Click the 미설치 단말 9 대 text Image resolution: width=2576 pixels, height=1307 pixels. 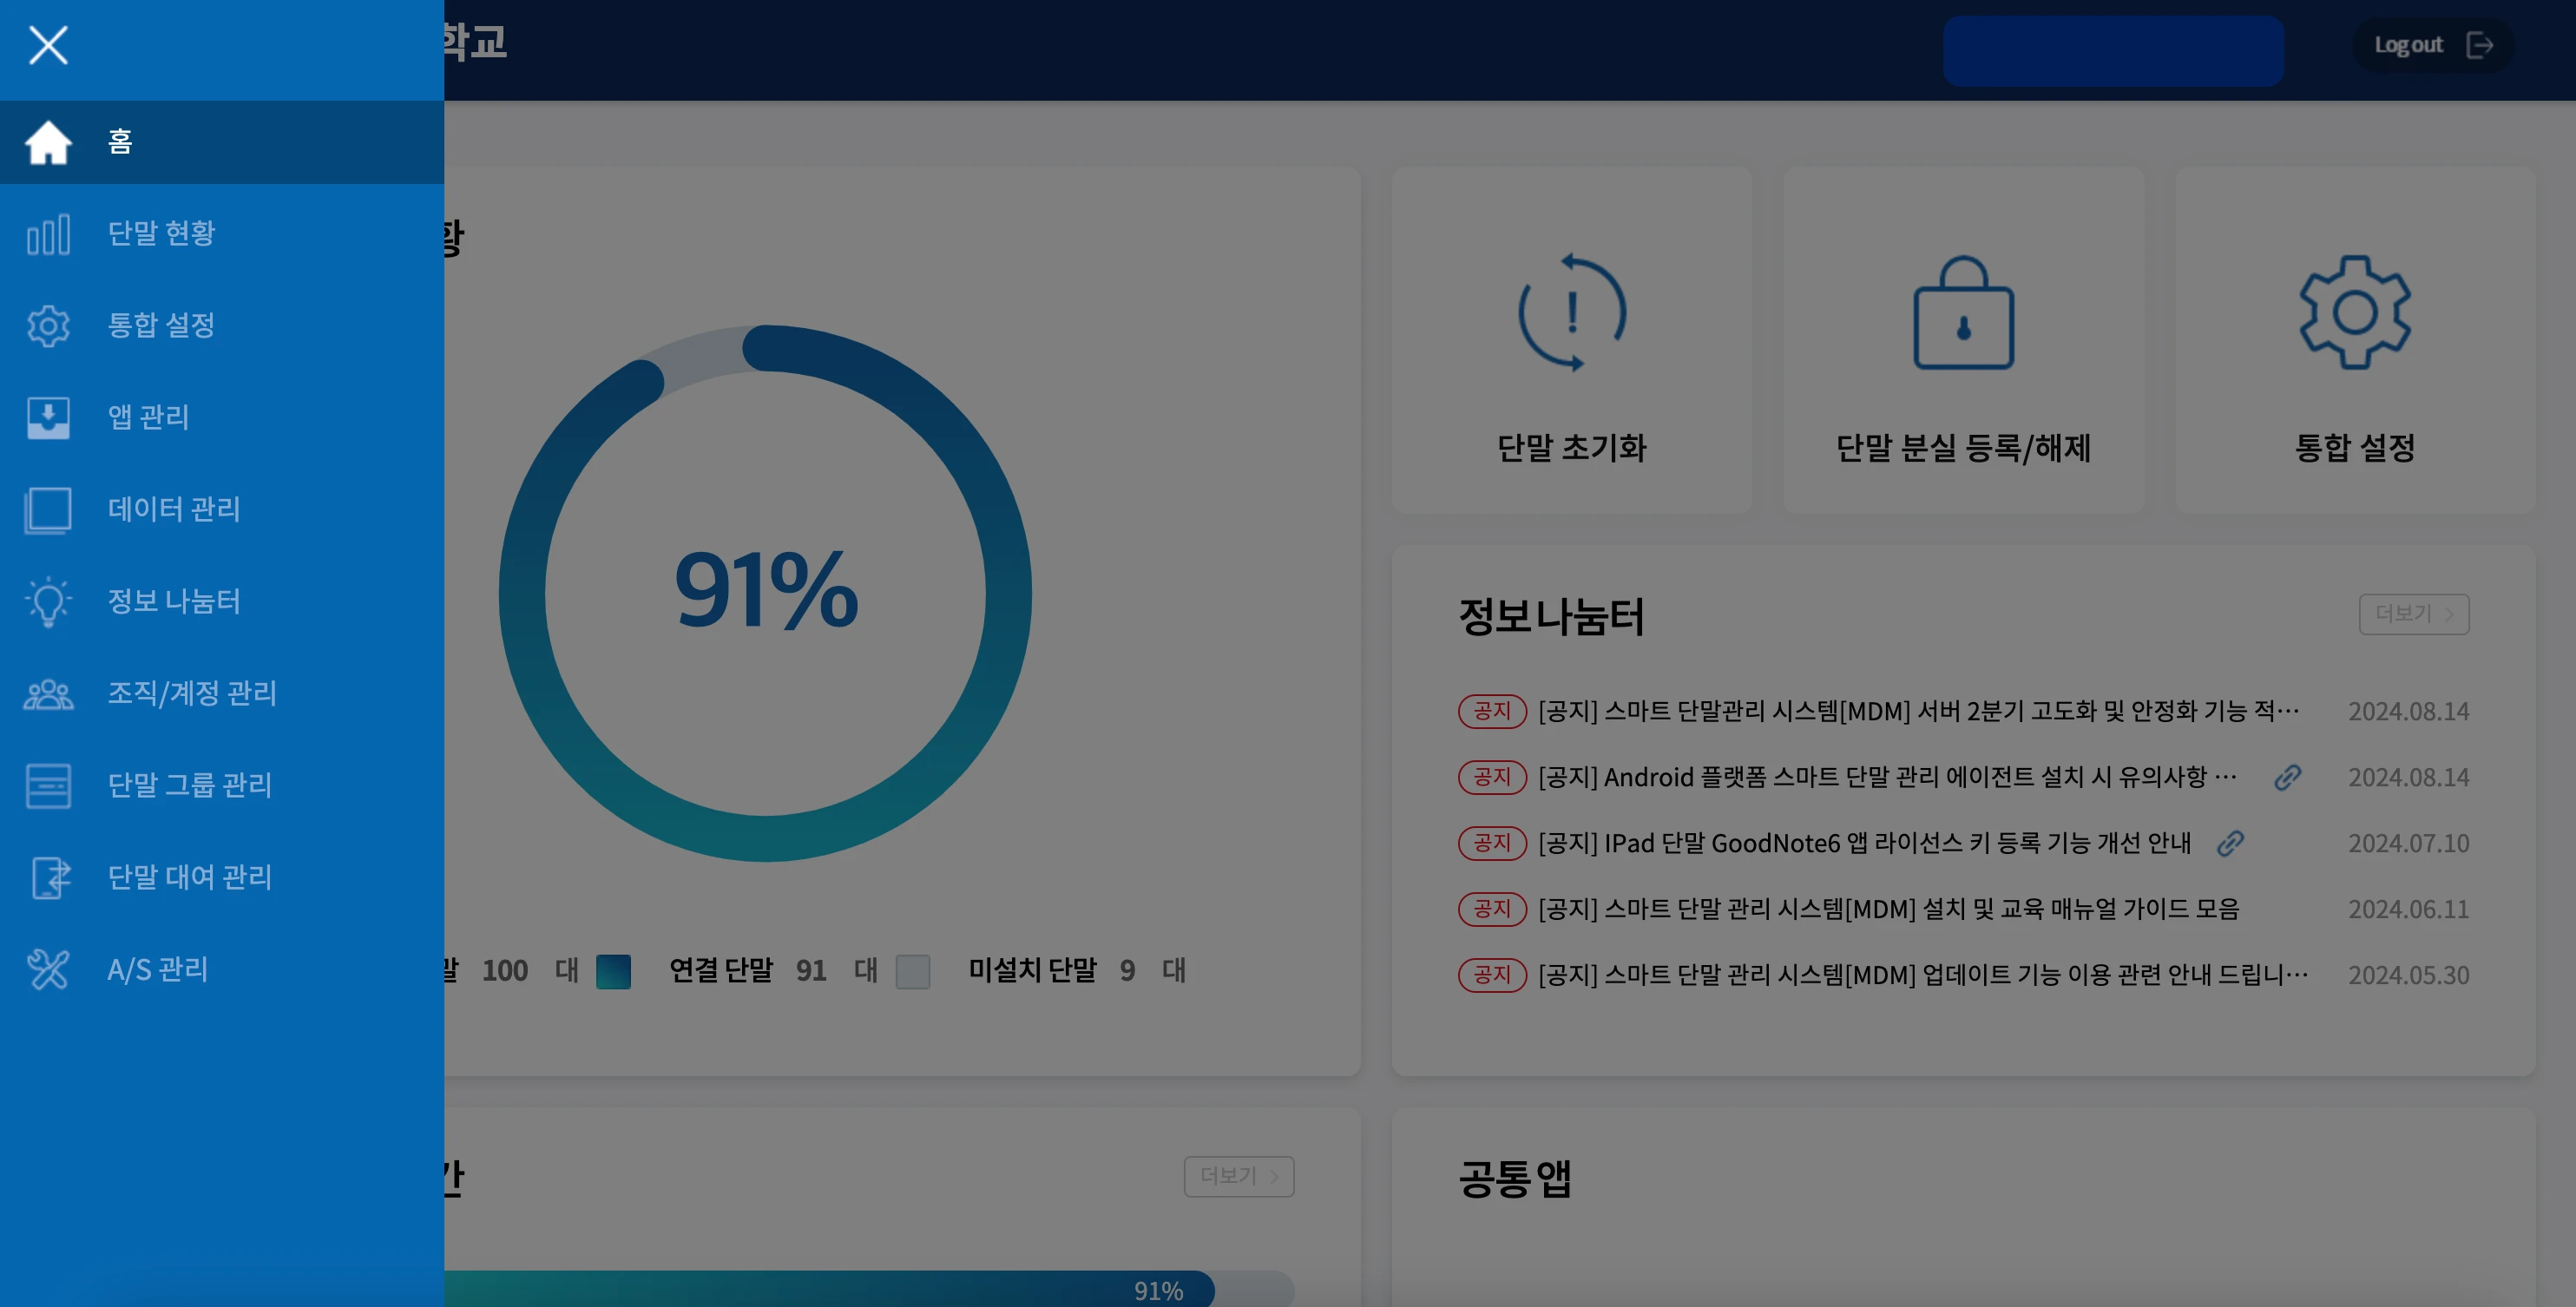[1077, 970]
